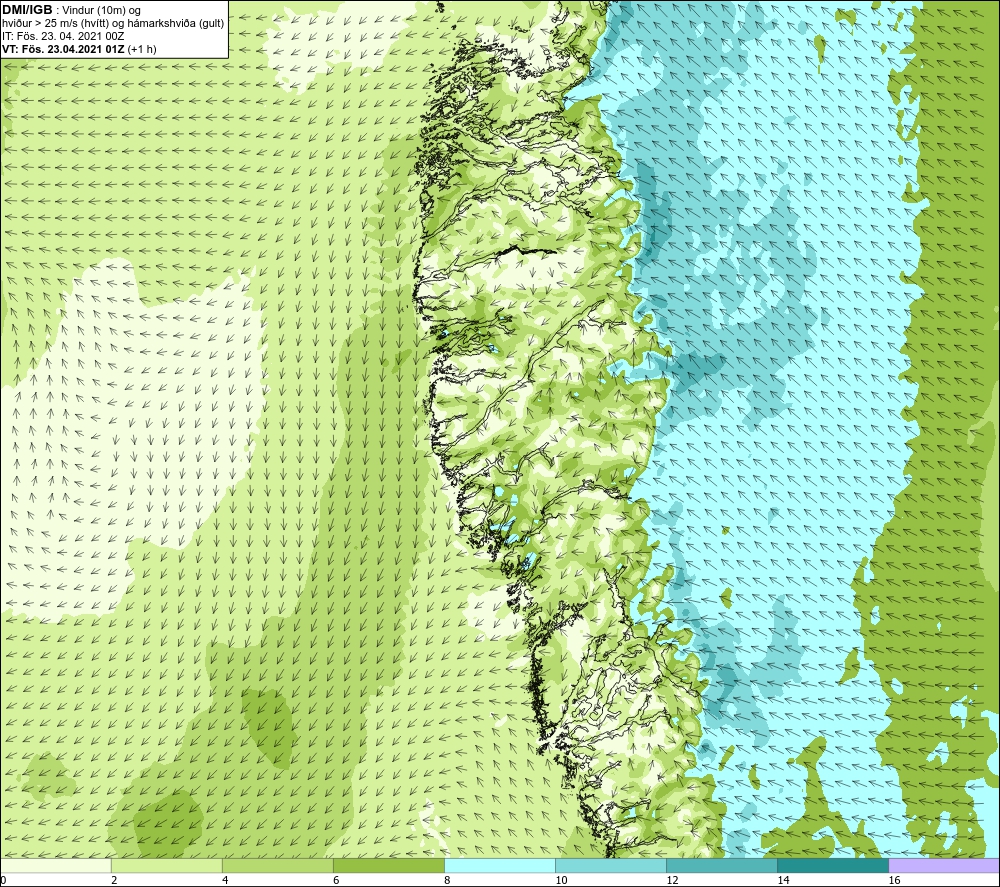Click the legend label "2"
Viewport: 1000px width, 887px height.
(114, 881)
